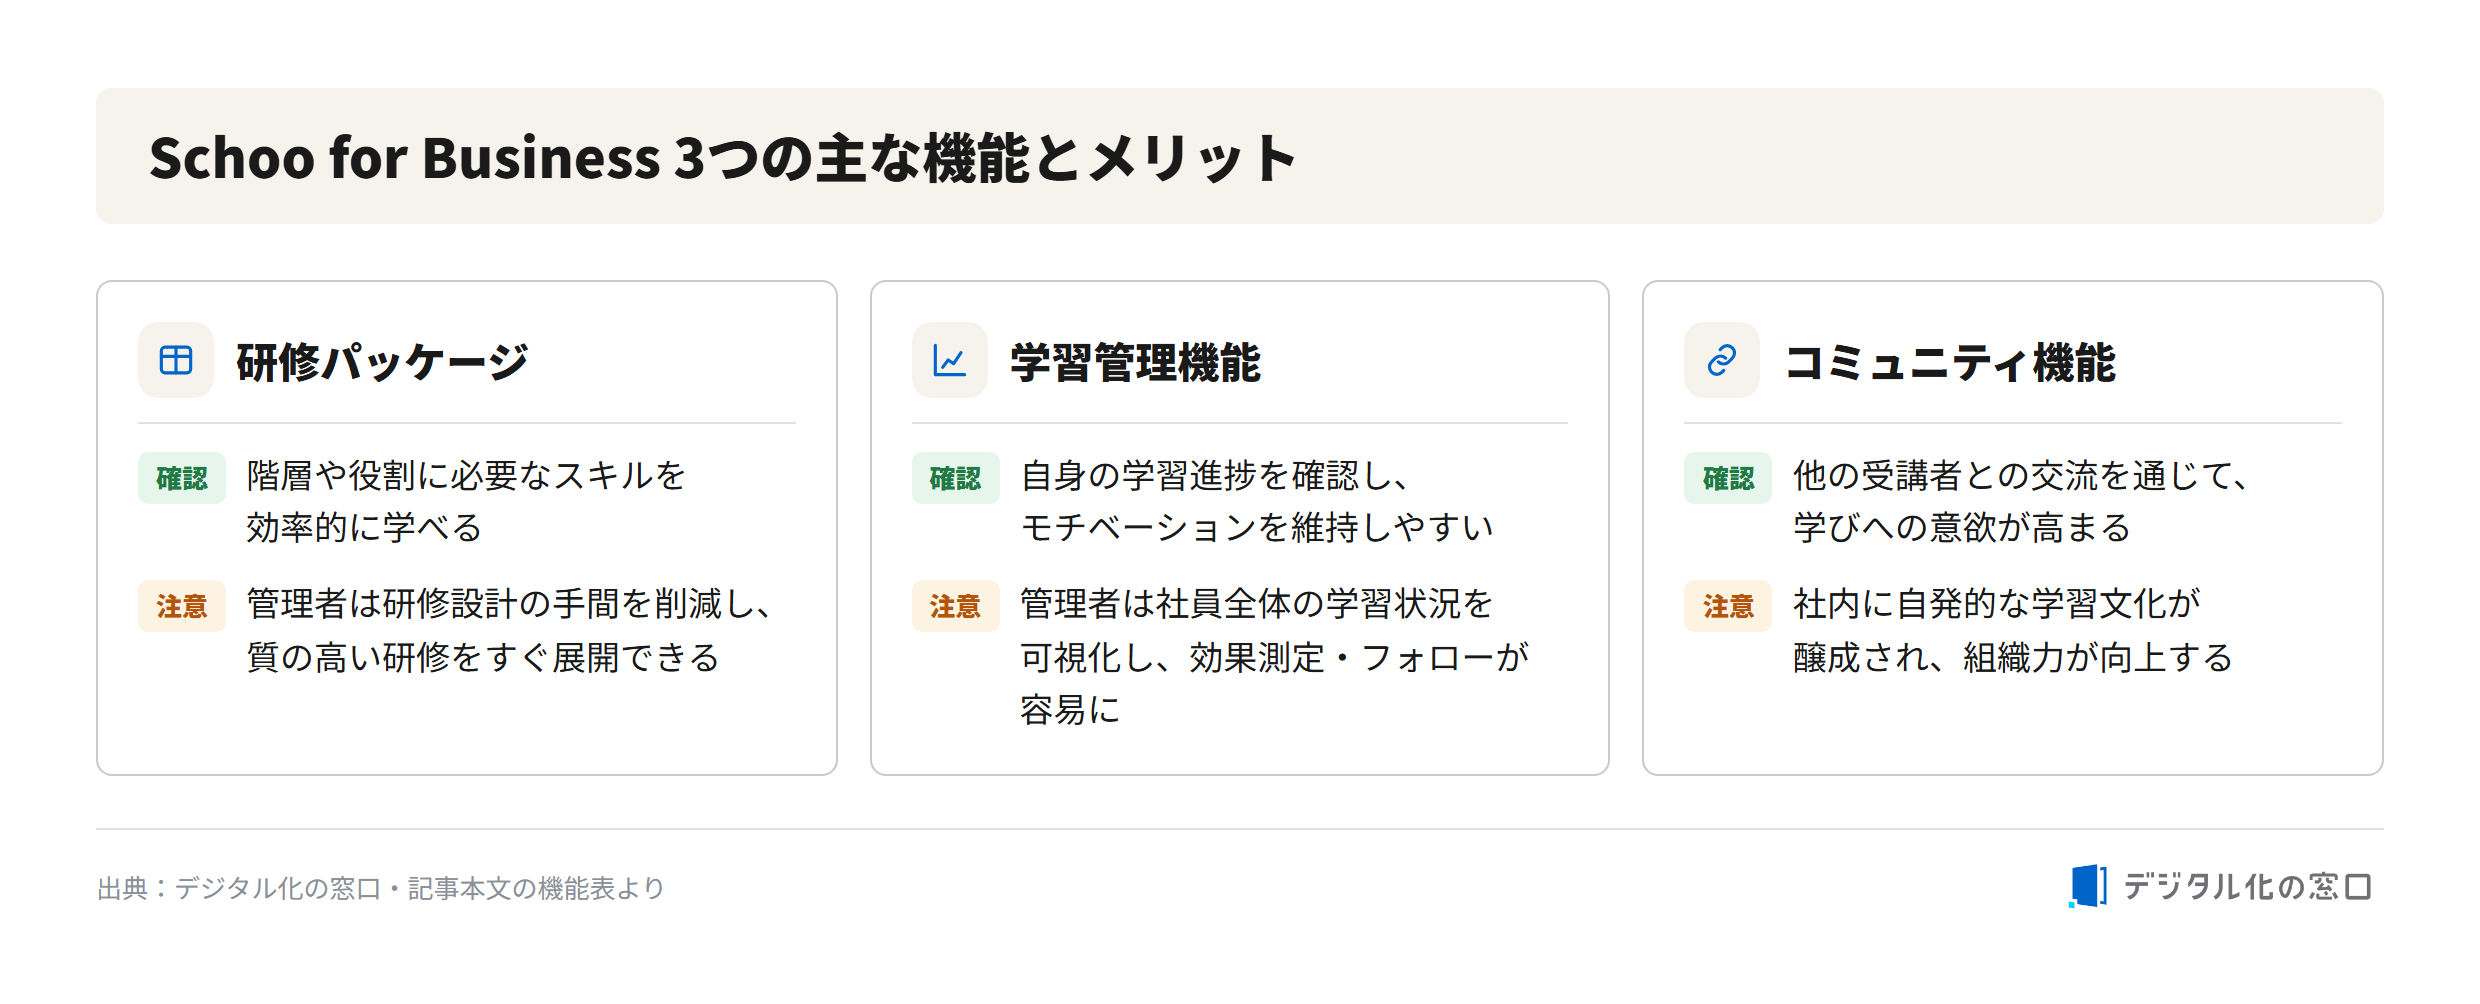The width and height of the screenshot is (2480, 1004).
Task: Click the デジタル化の窓口 brand name text
Action: [2248, 887]
